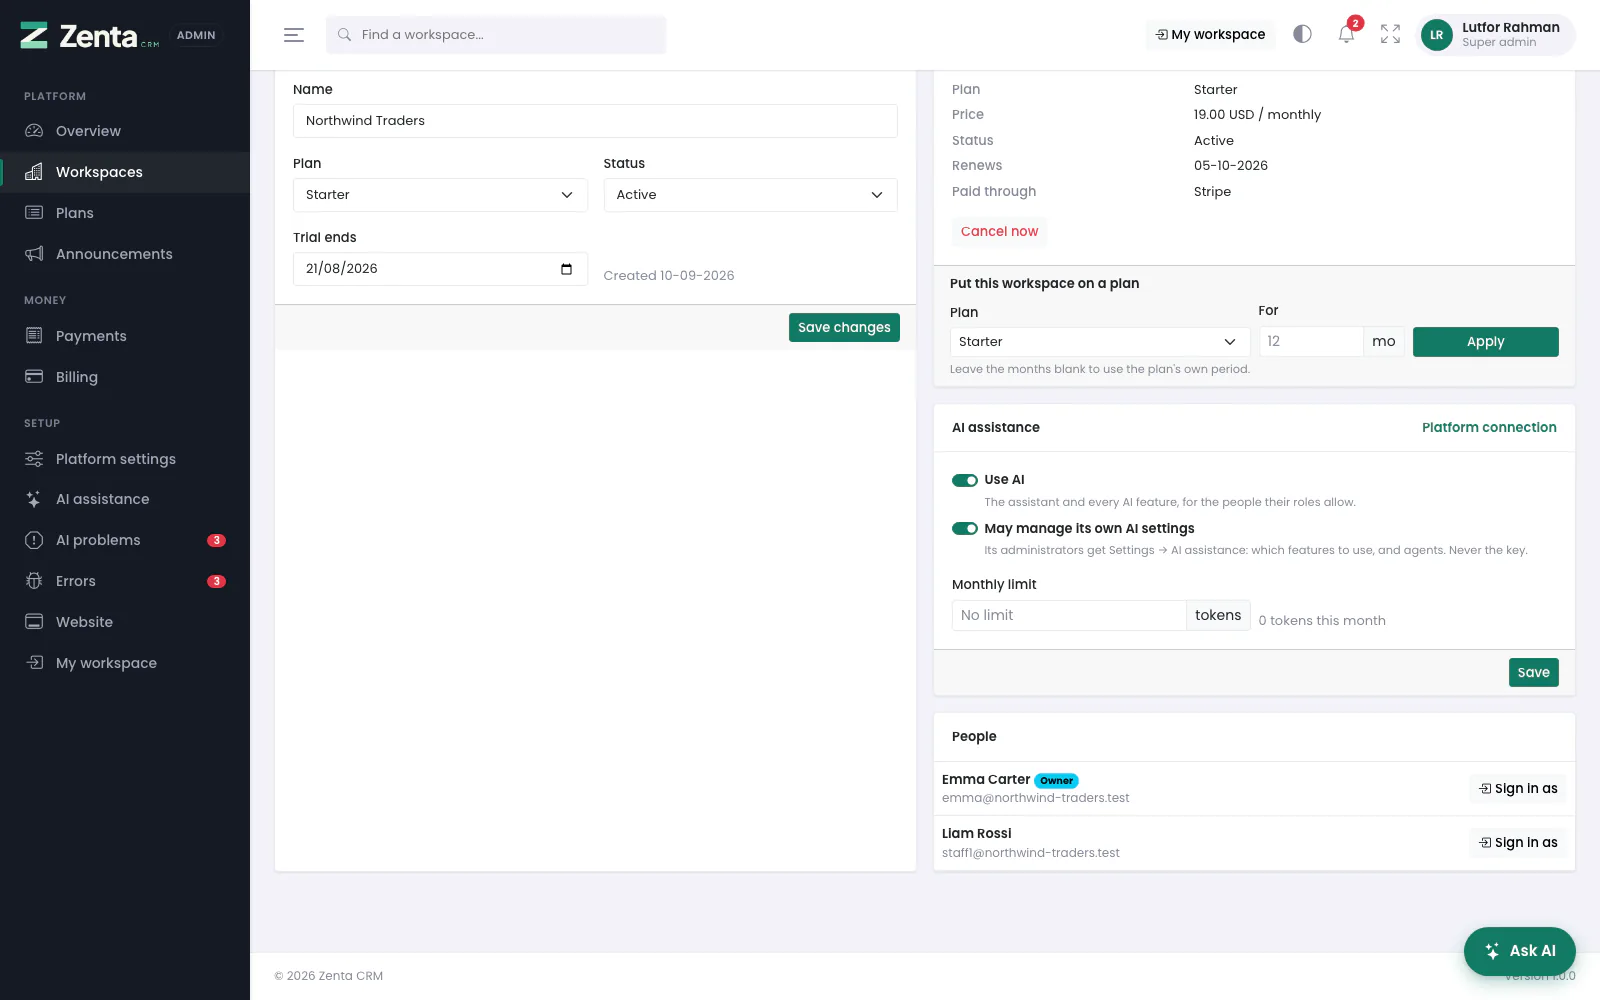Switch dark/light theme icon
Screen dimensions: 1600x1000
(x=1302, y=34)
